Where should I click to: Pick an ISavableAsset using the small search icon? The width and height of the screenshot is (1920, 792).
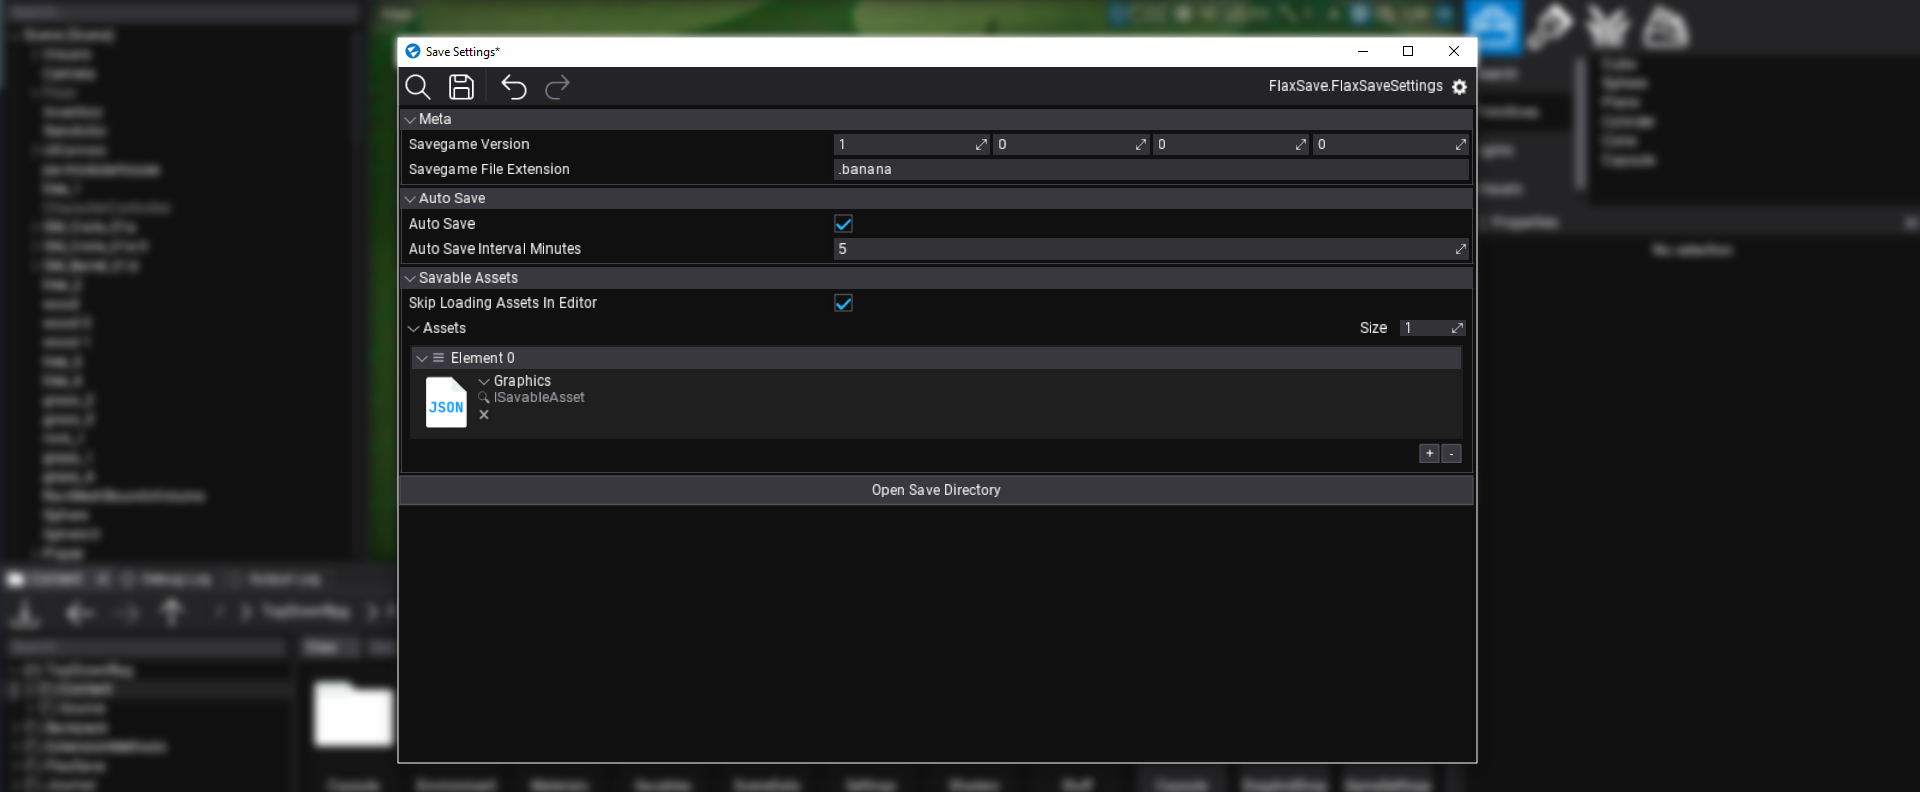(x=484, y=398)
